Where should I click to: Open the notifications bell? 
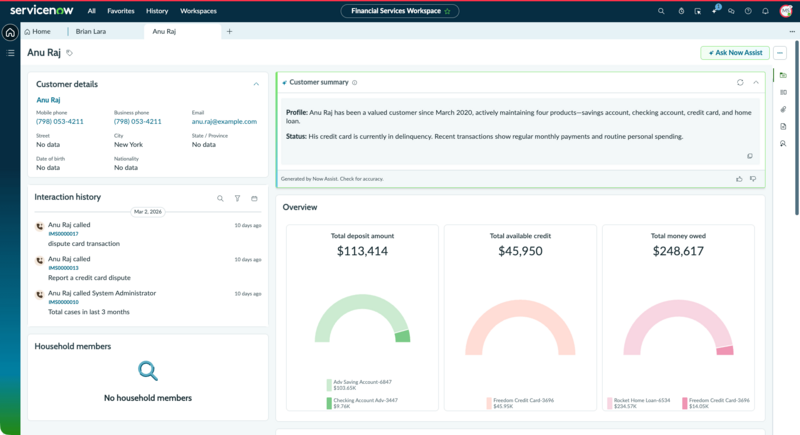coord(765,11)
